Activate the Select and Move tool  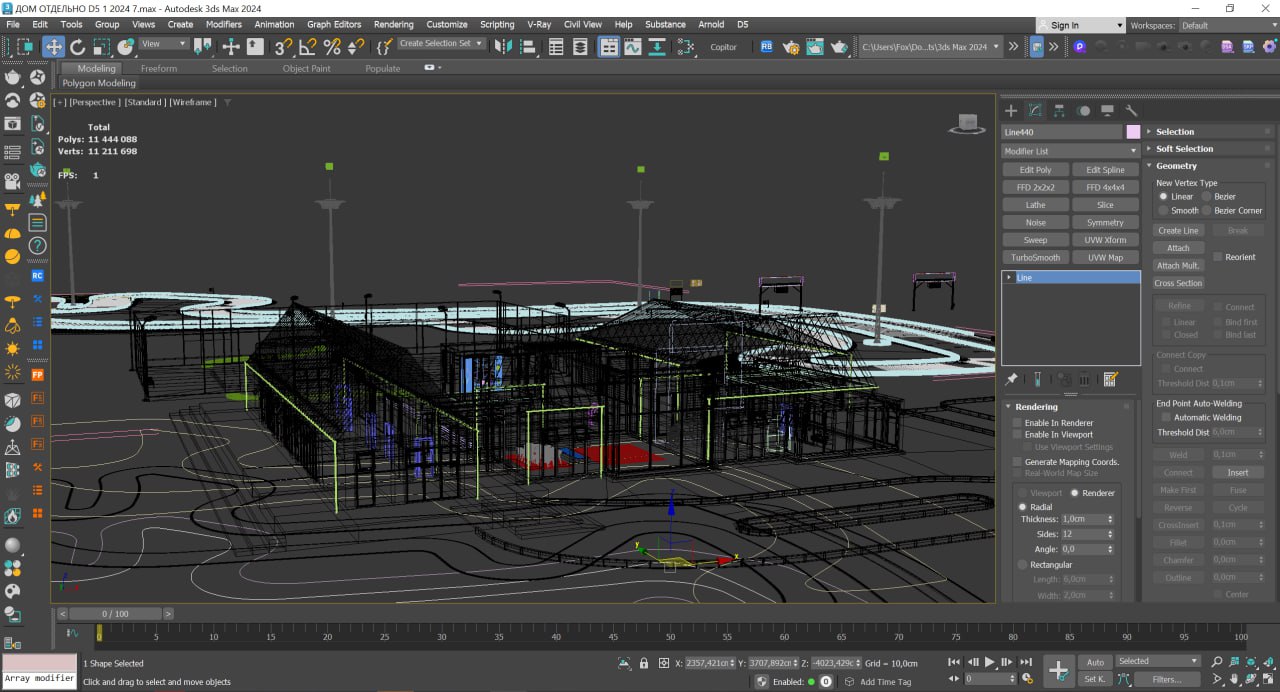point(53,46)
